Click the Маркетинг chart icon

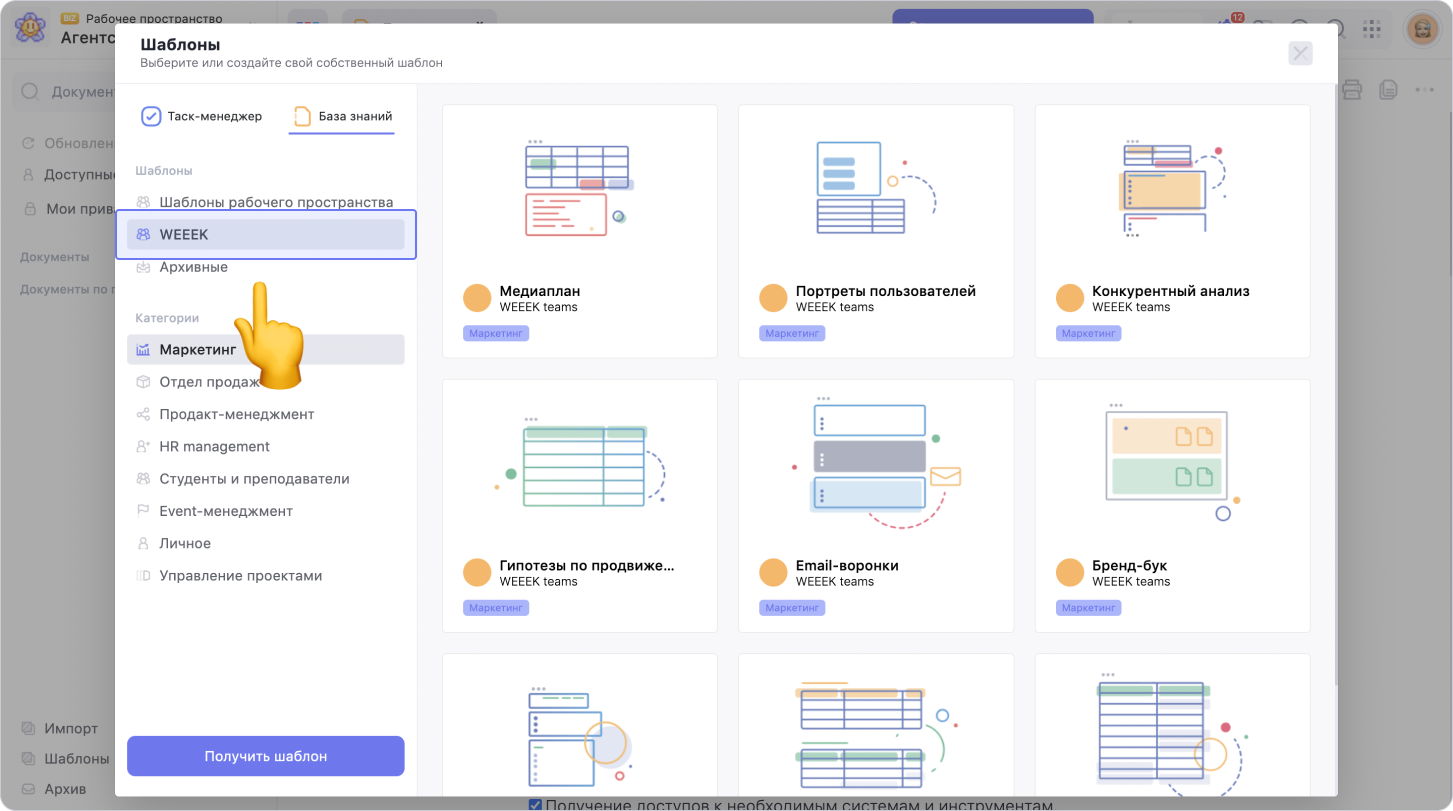tap(143, 349)
